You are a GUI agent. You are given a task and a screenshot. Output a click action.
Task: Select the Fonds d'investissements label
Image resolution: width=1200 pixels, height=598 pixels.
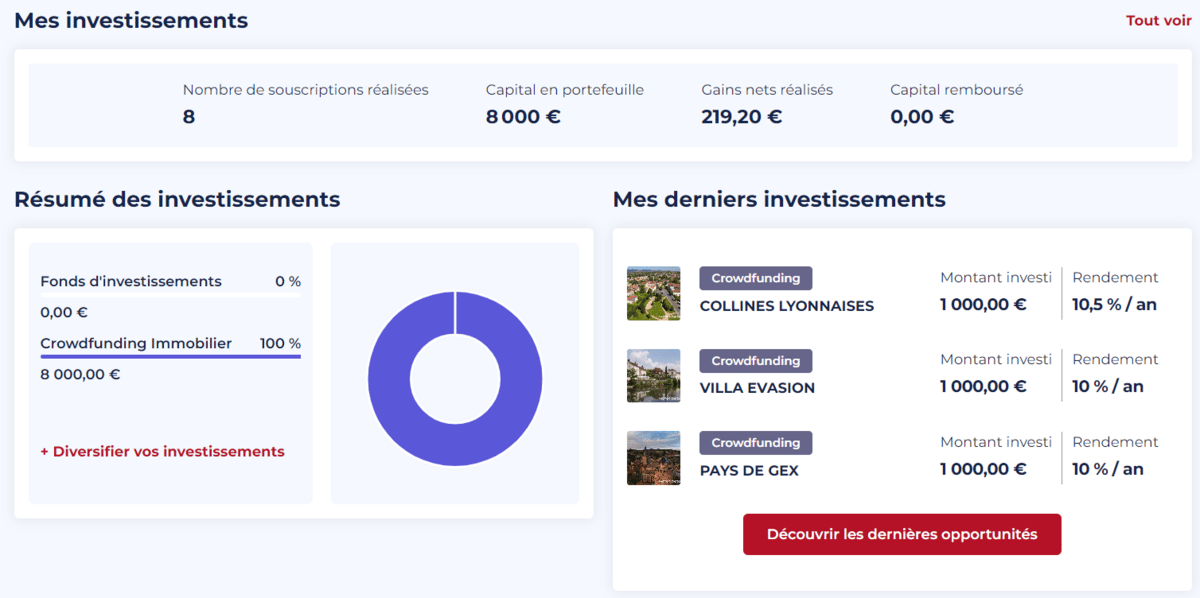tap(131, 281)
